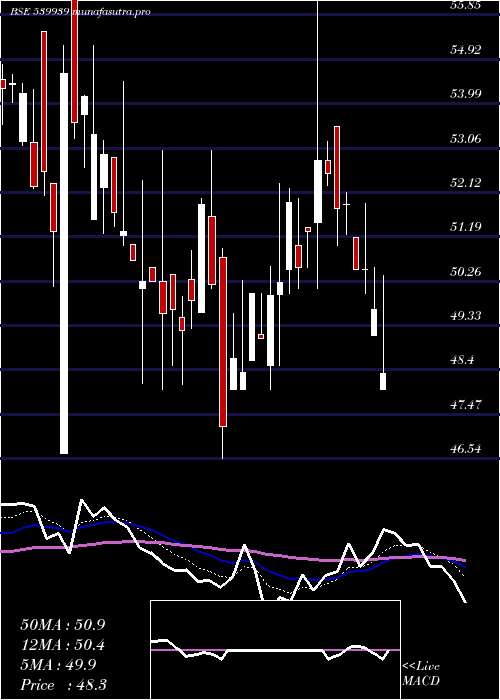Click the 54.92 price axis label
This screenshot has width=500, height=700.
pyautogui.click(x=465, y=50)
